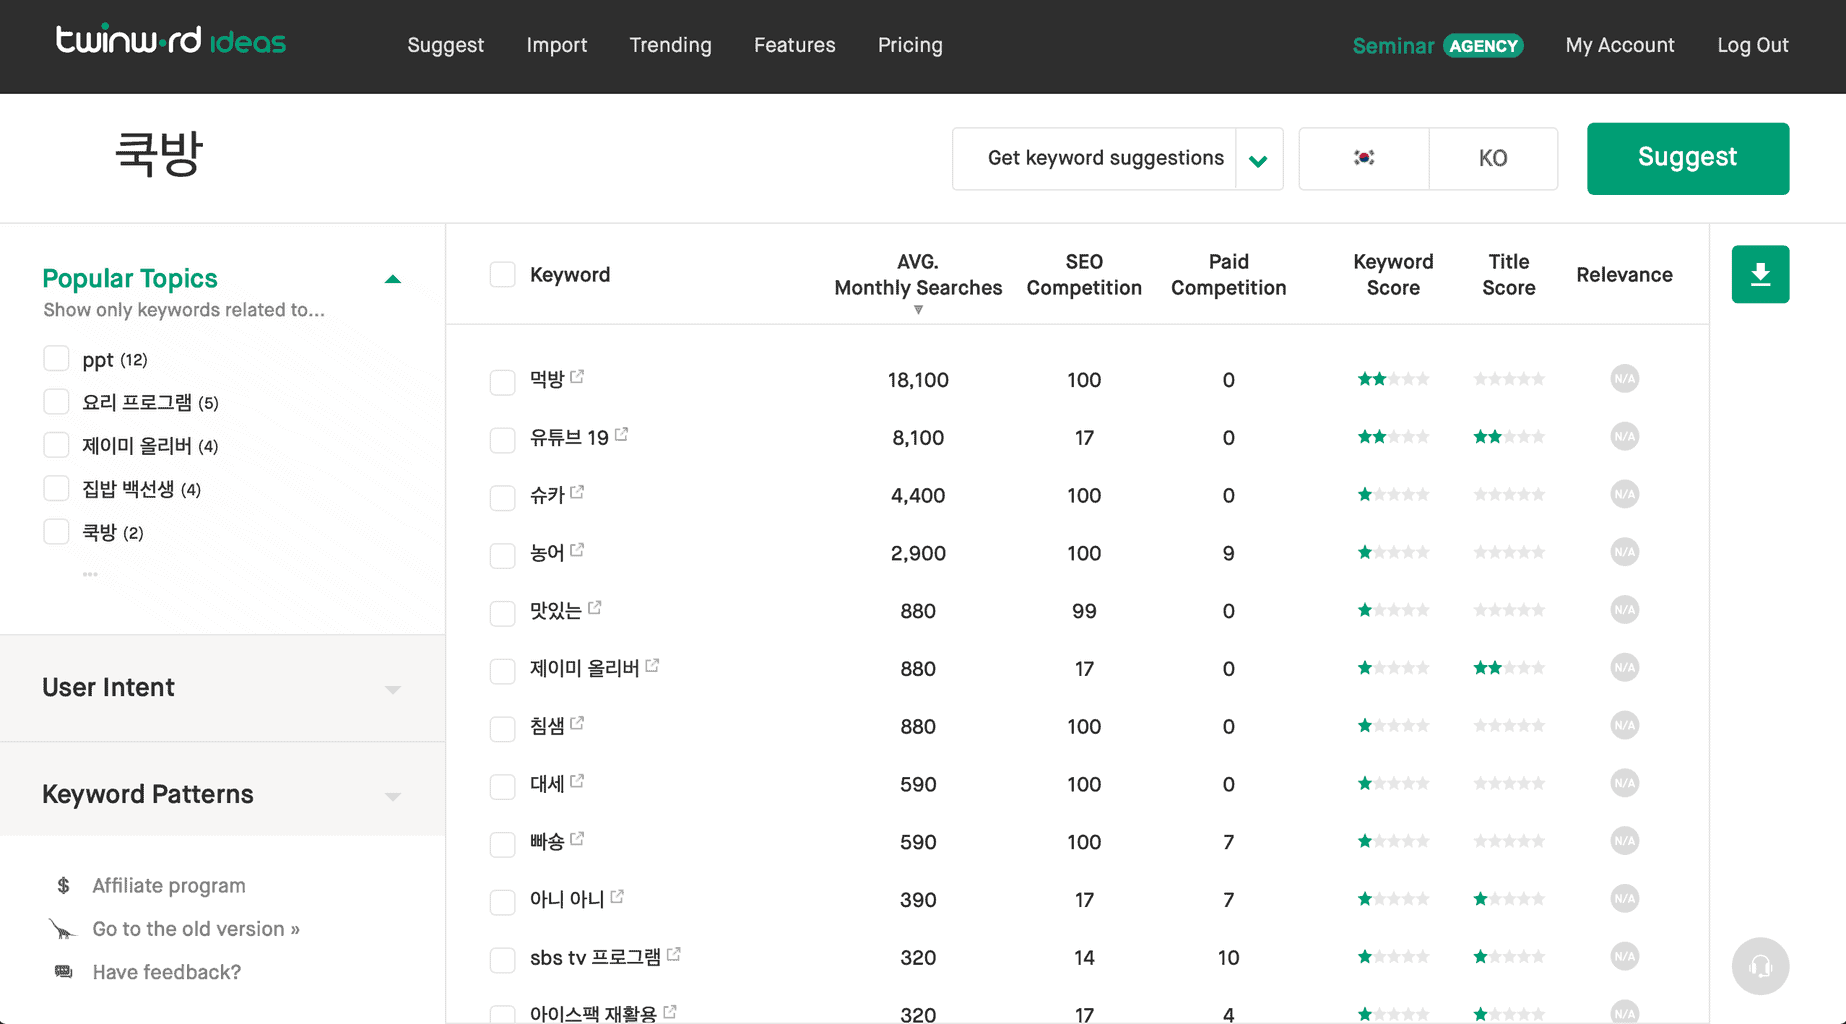Open external link icon next to 맛있는

click(594, 607)
